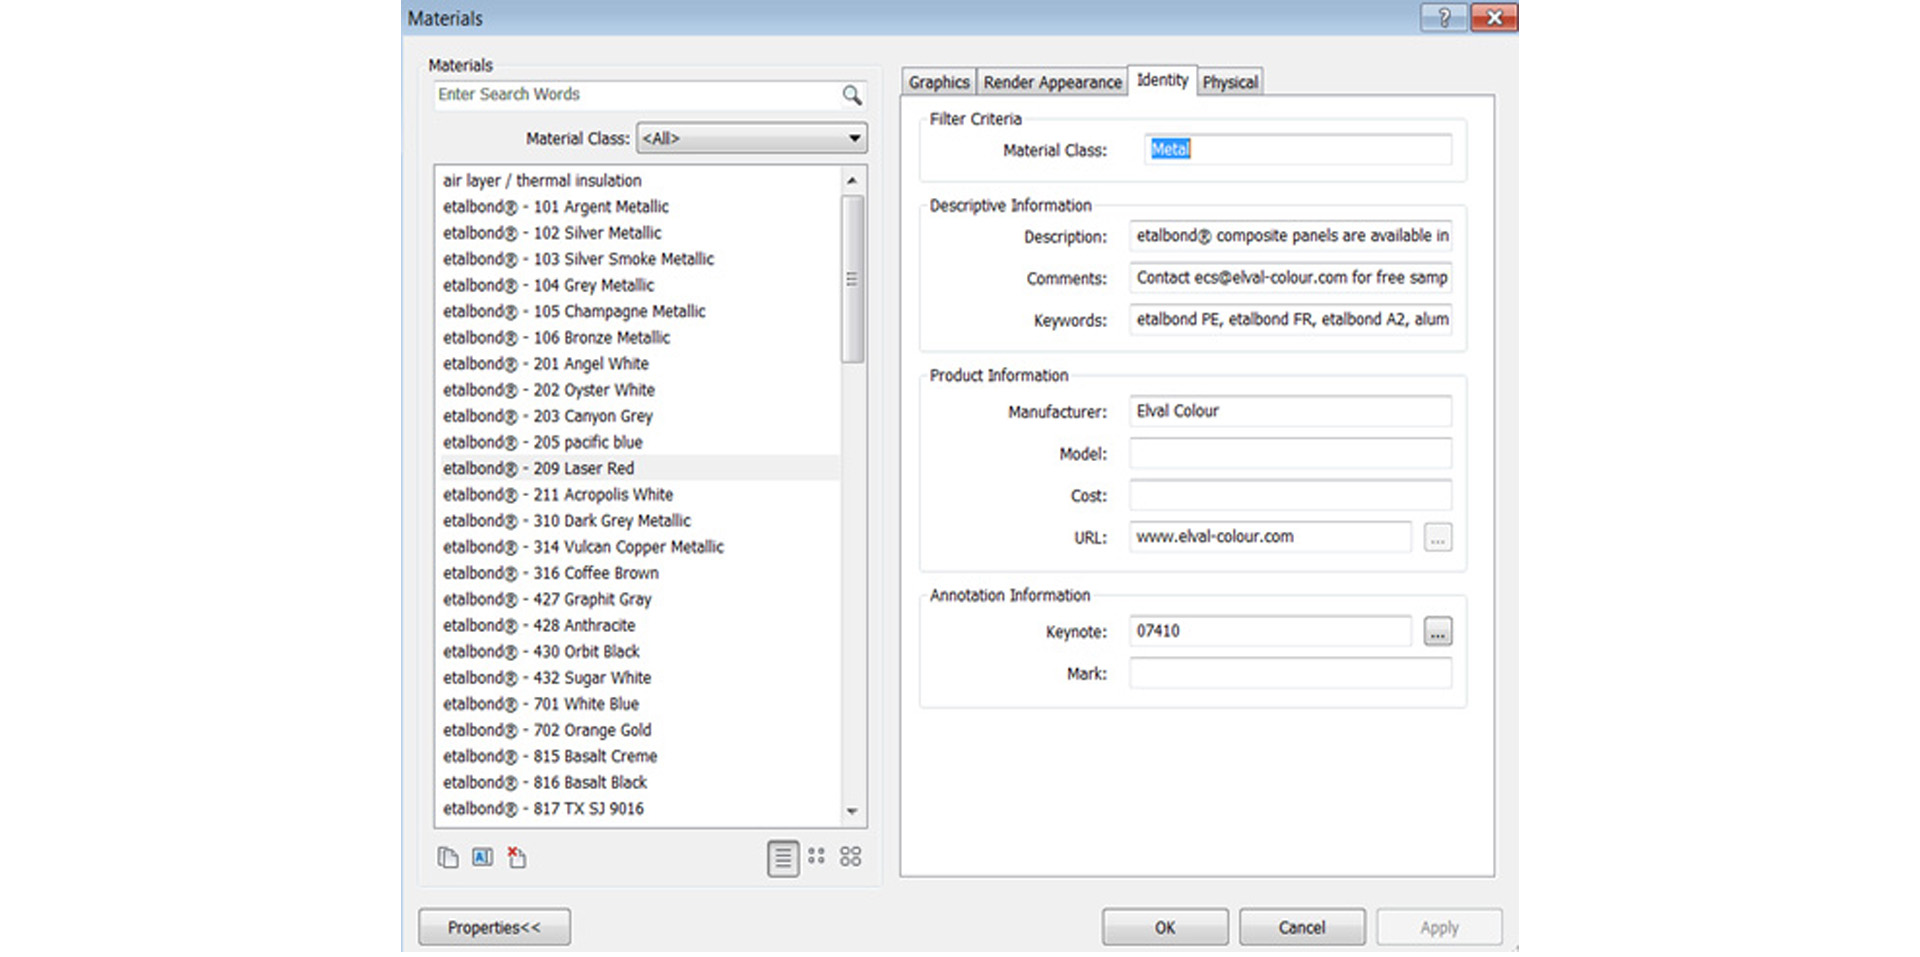Image resolution: width=1920 pixels, height=957 pixels.
Task: Click the browse button next to URL
Action: coord(1437,538)
